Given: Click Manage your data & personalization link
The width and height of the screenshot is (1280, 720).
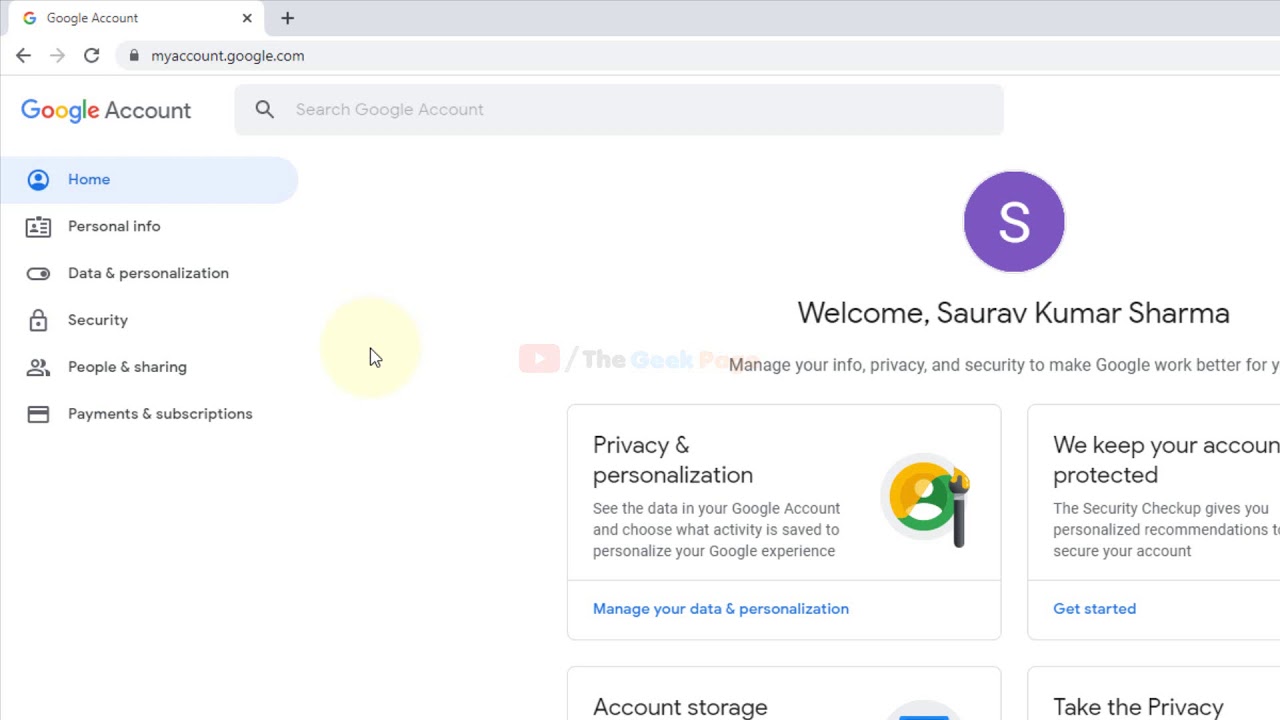Looking at the screenshot, I should 720,609.
